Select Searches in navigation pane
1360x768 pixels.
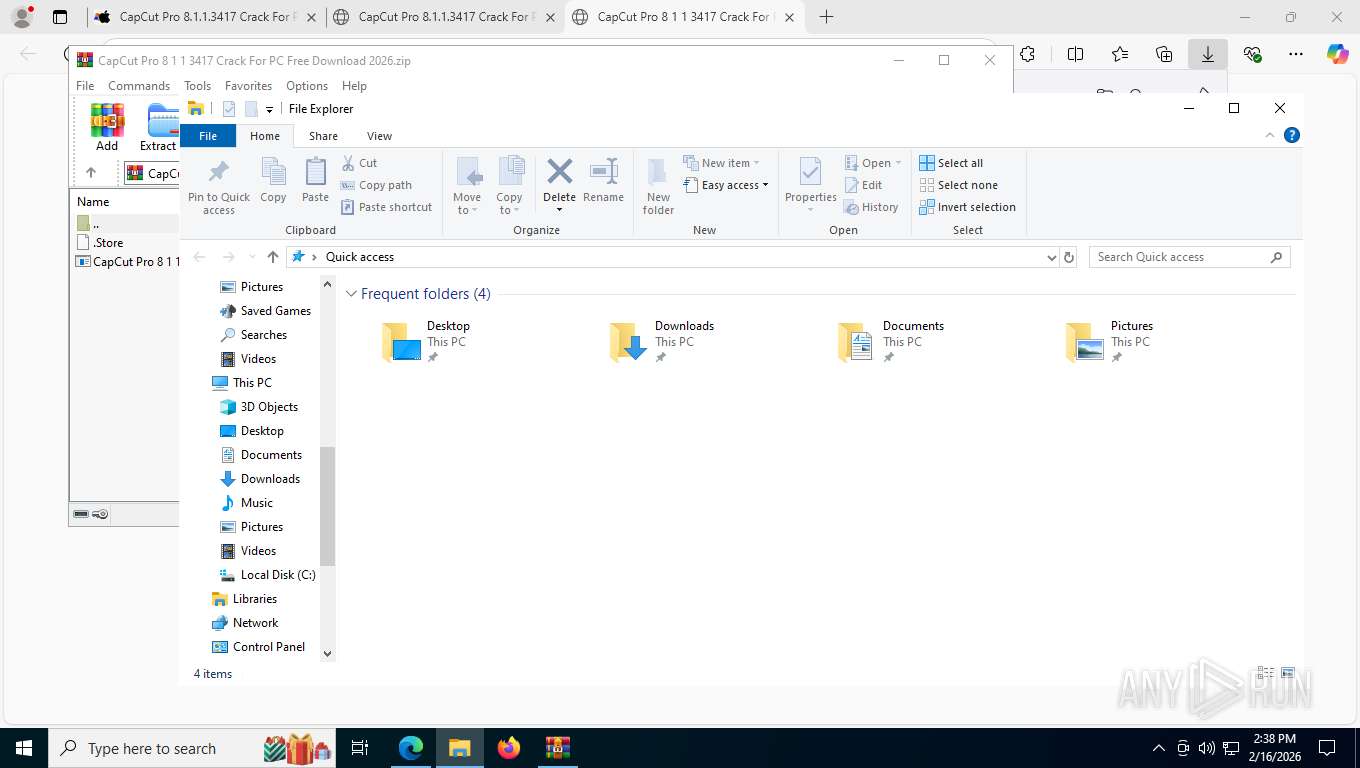tap(263, 335)
